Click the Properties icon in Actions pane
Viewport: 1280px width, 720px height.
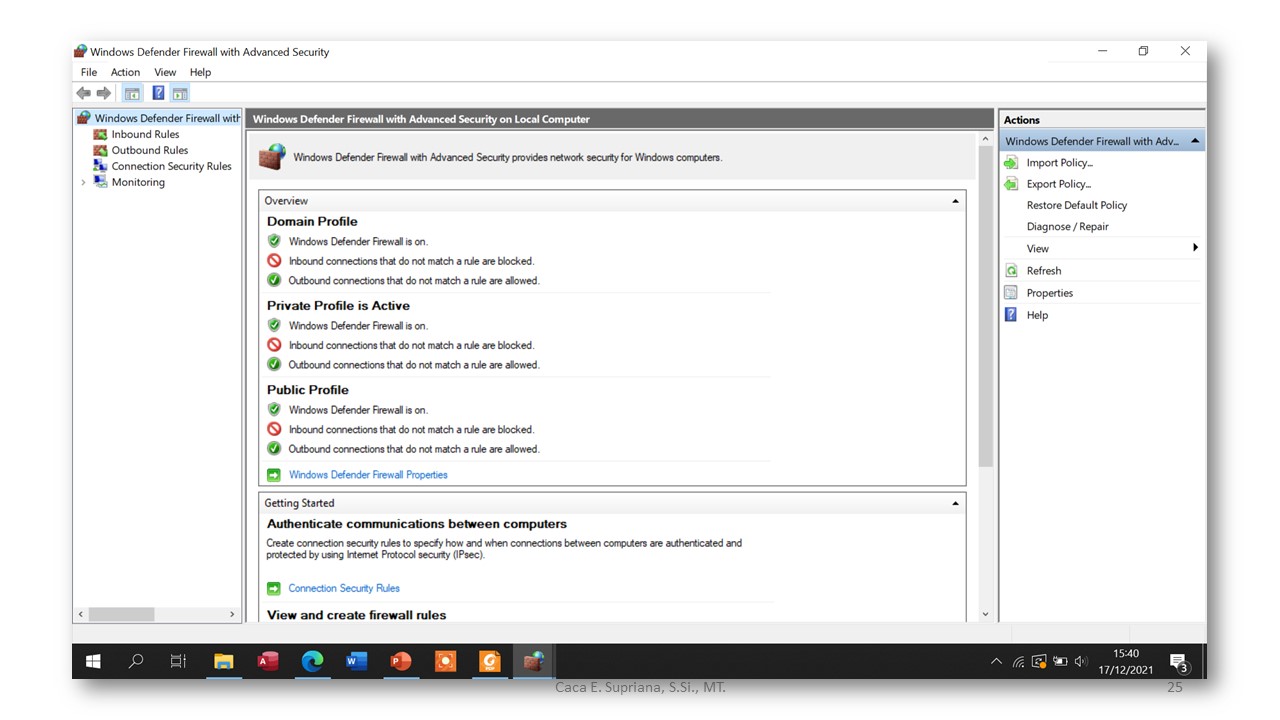tap(1011, 293)
